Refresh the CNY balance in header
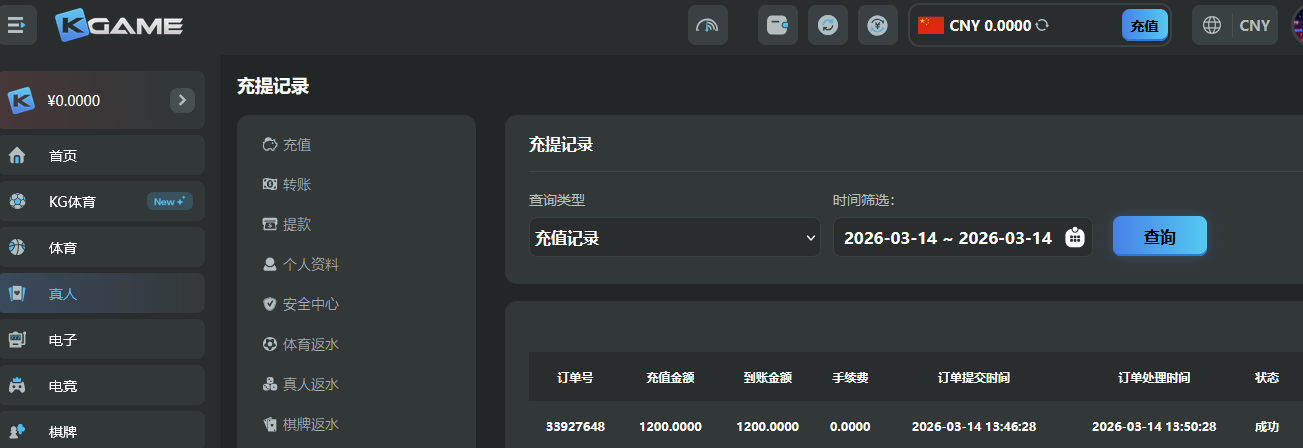 (x=1042, y=26)
